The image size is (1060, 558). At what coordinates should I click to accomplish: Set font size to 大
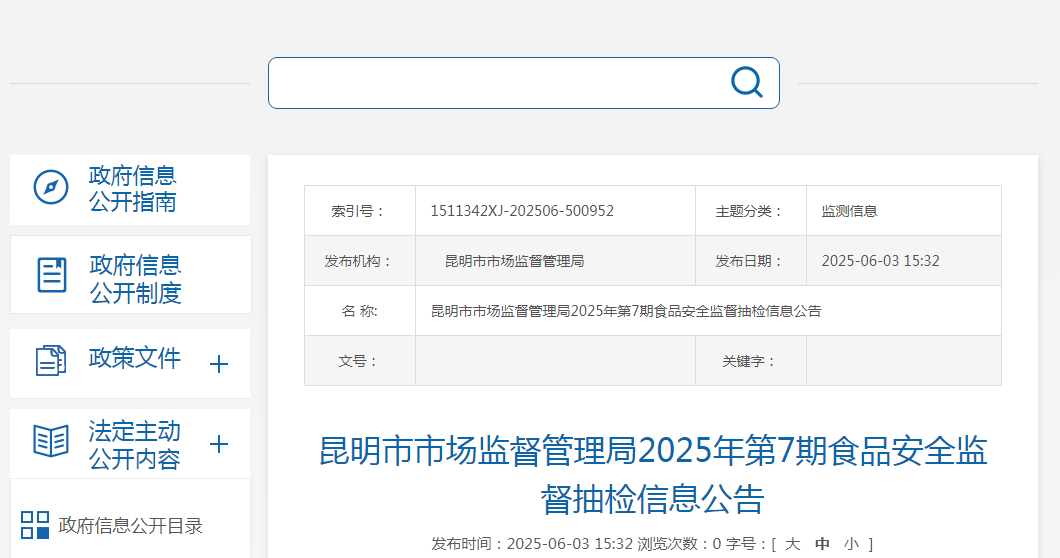coord(792,544)
